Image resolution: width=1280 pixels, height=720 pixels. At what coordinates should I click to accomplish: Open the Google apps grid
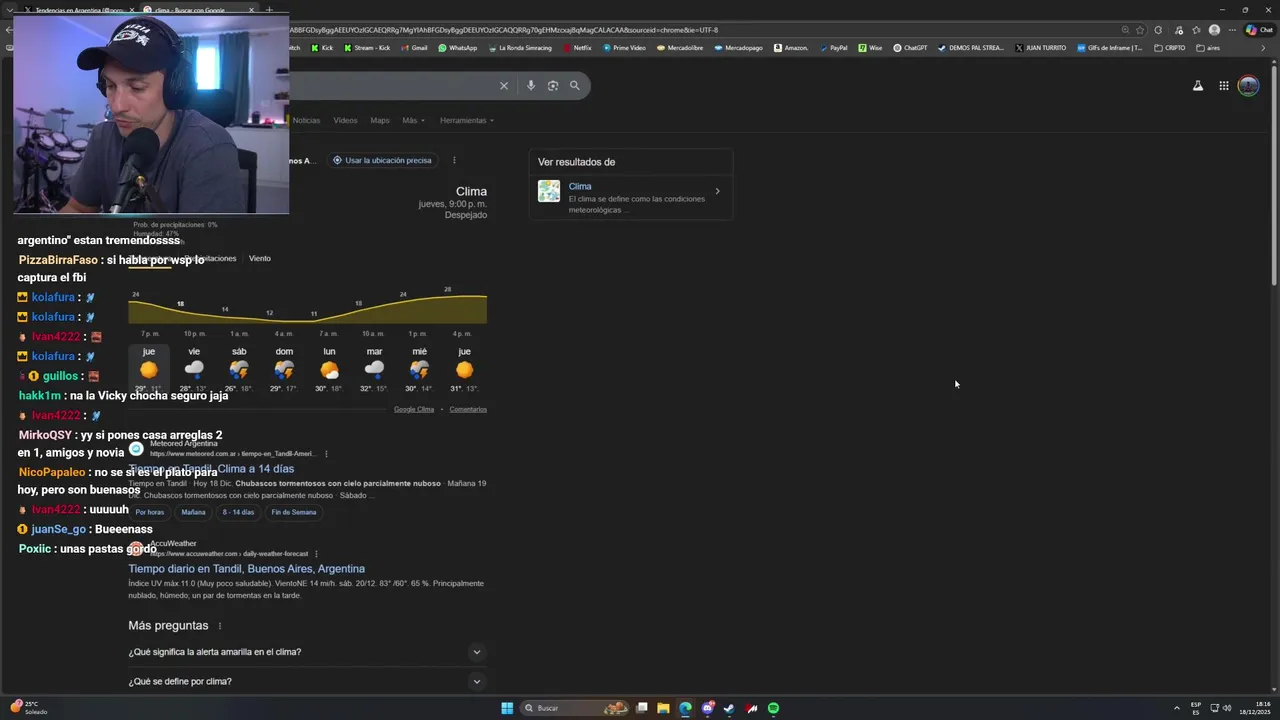click(x=1223, y=86)
